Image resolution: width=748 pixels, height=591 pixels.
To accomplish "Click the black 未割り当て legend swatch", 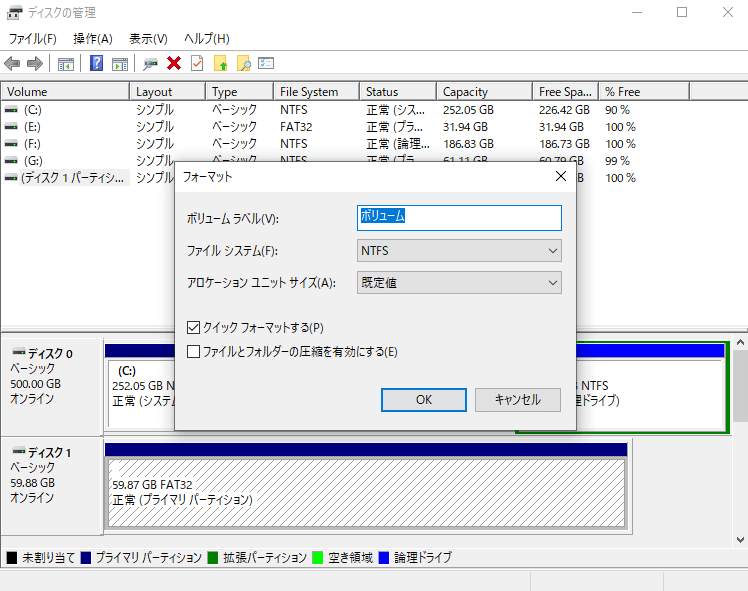I will pyautogui.click(x=12, y=558).
